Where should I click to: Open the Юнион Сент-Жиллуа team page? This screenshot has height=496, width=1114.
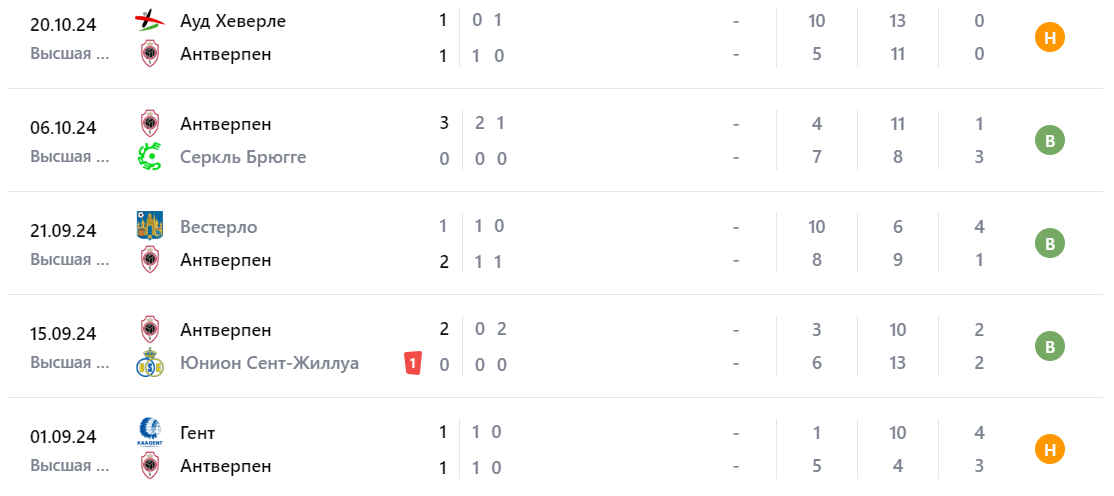269,363
